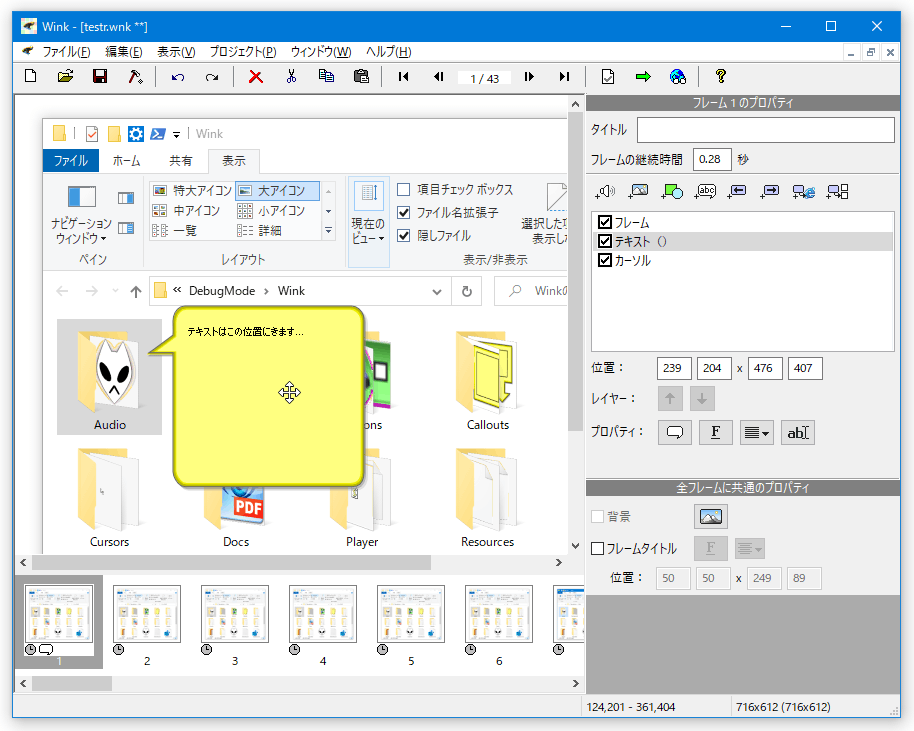The width and height of the screenshot is (914, 731).
Task: Open the 編集(E) menu
Action: [x=124, y=52]
